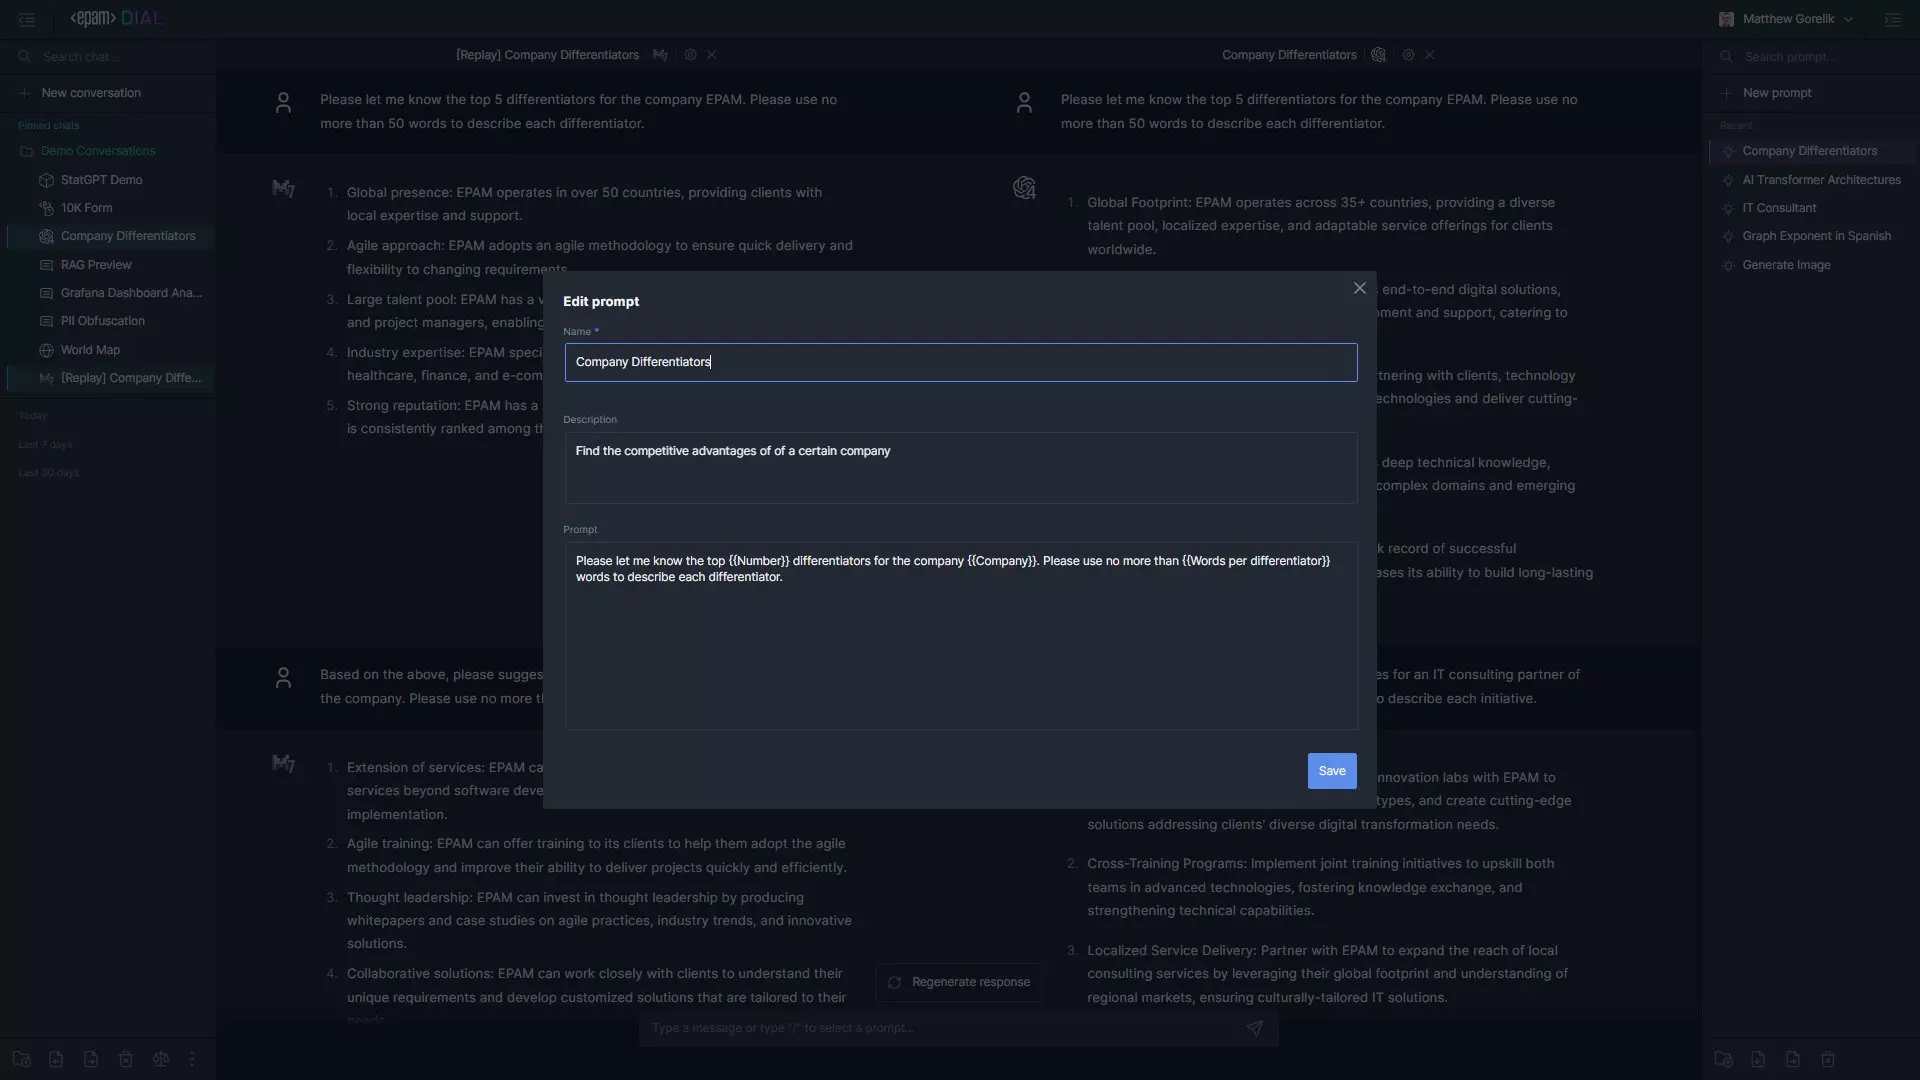
Task: Click the World Map globe icon
Action: [46, 350]
